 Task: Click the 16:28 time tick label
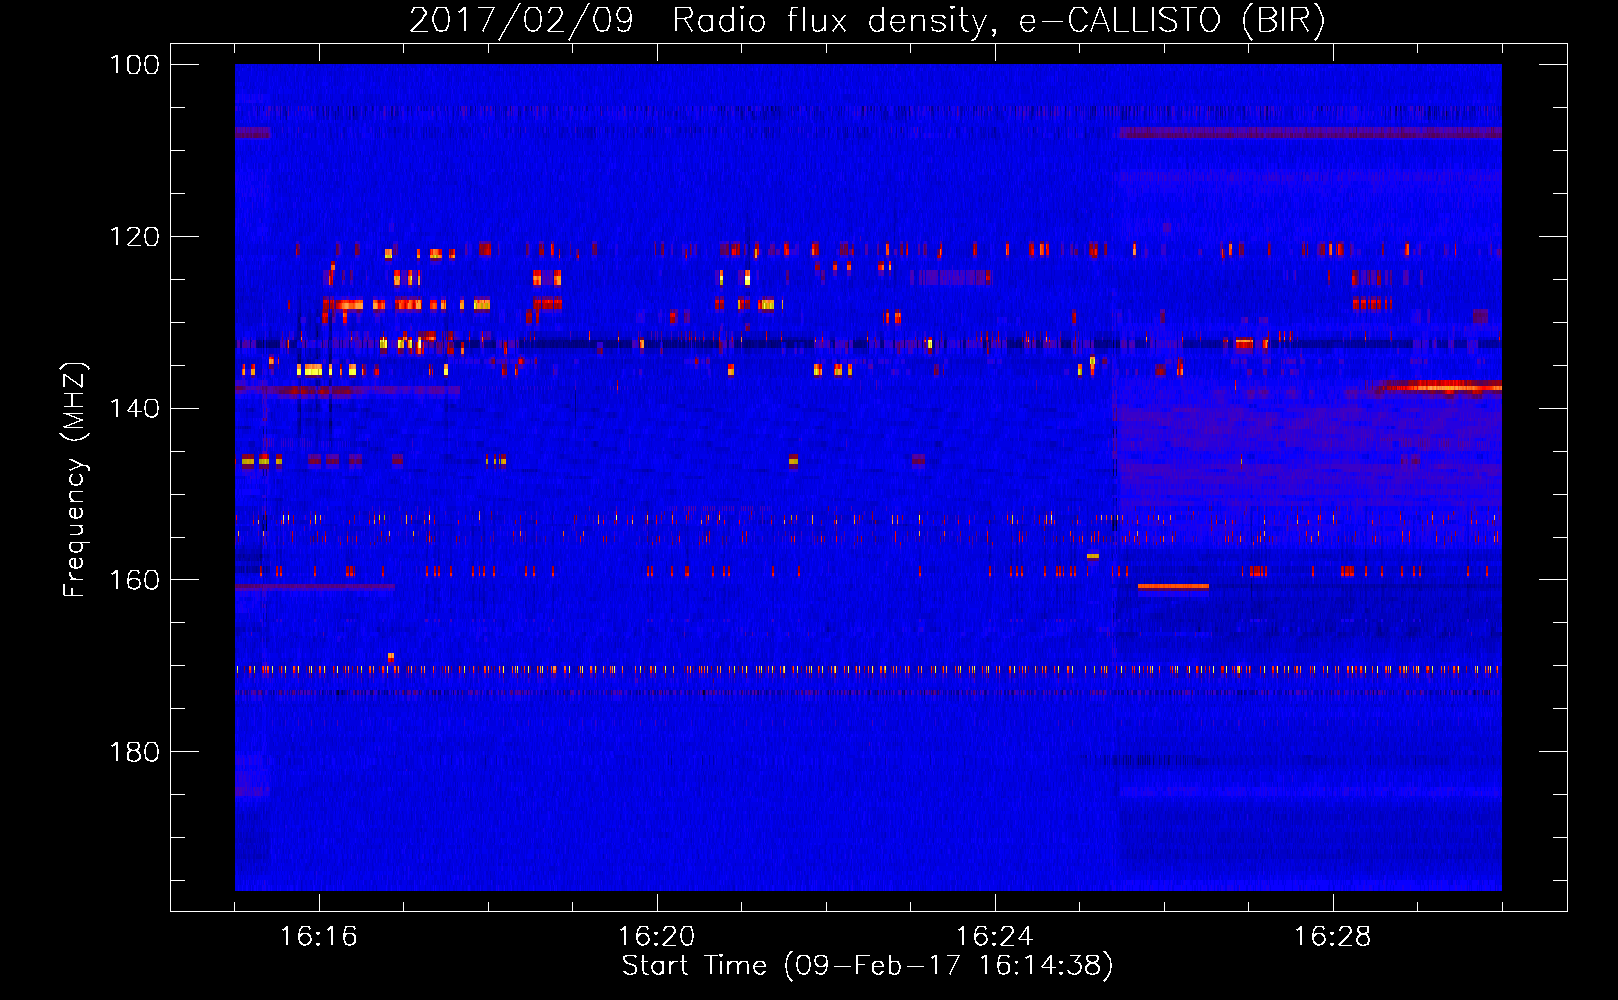(1333, 936)
